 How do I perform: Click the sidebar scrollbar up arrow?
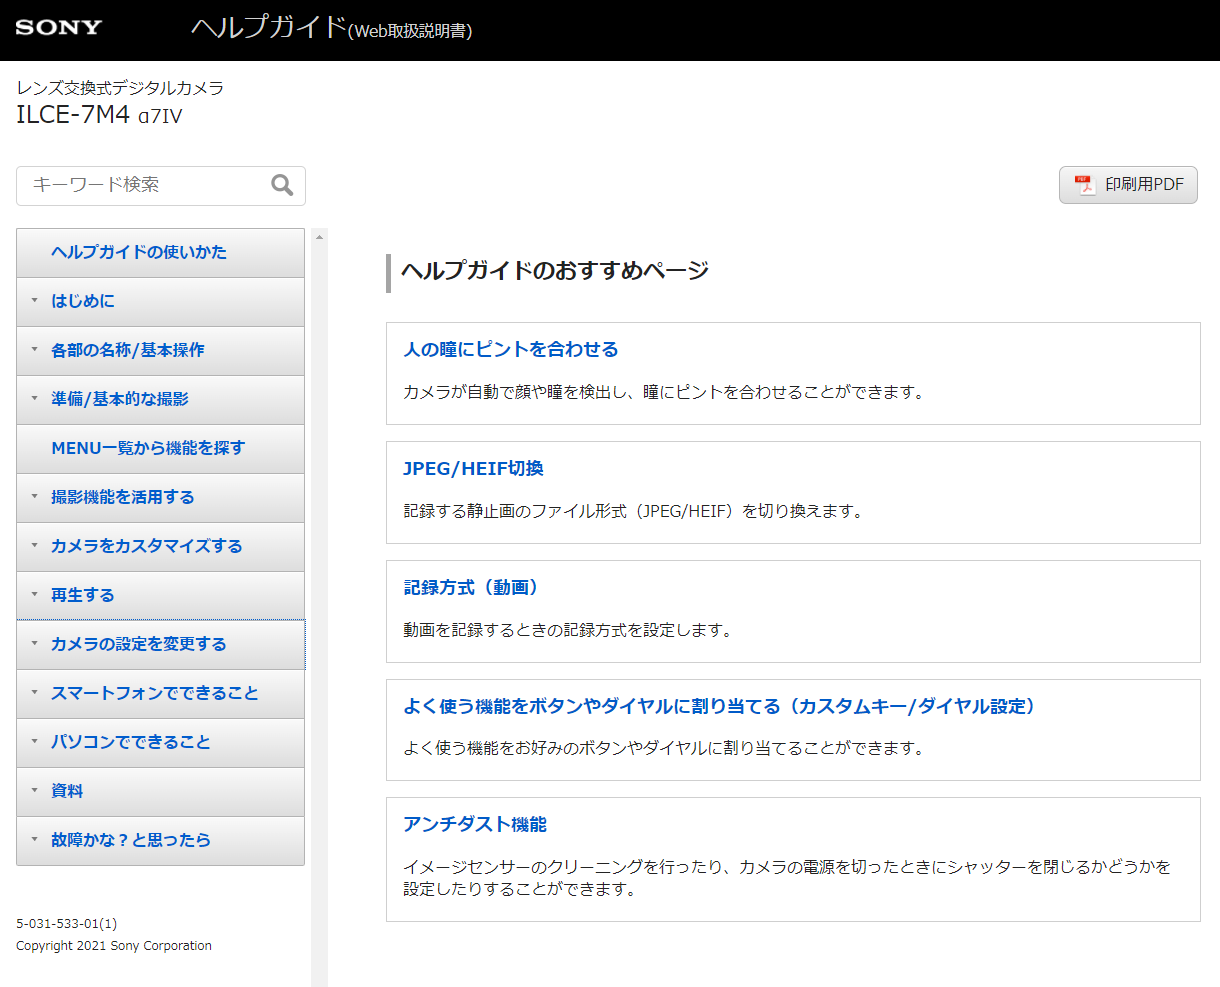(320, 237)
